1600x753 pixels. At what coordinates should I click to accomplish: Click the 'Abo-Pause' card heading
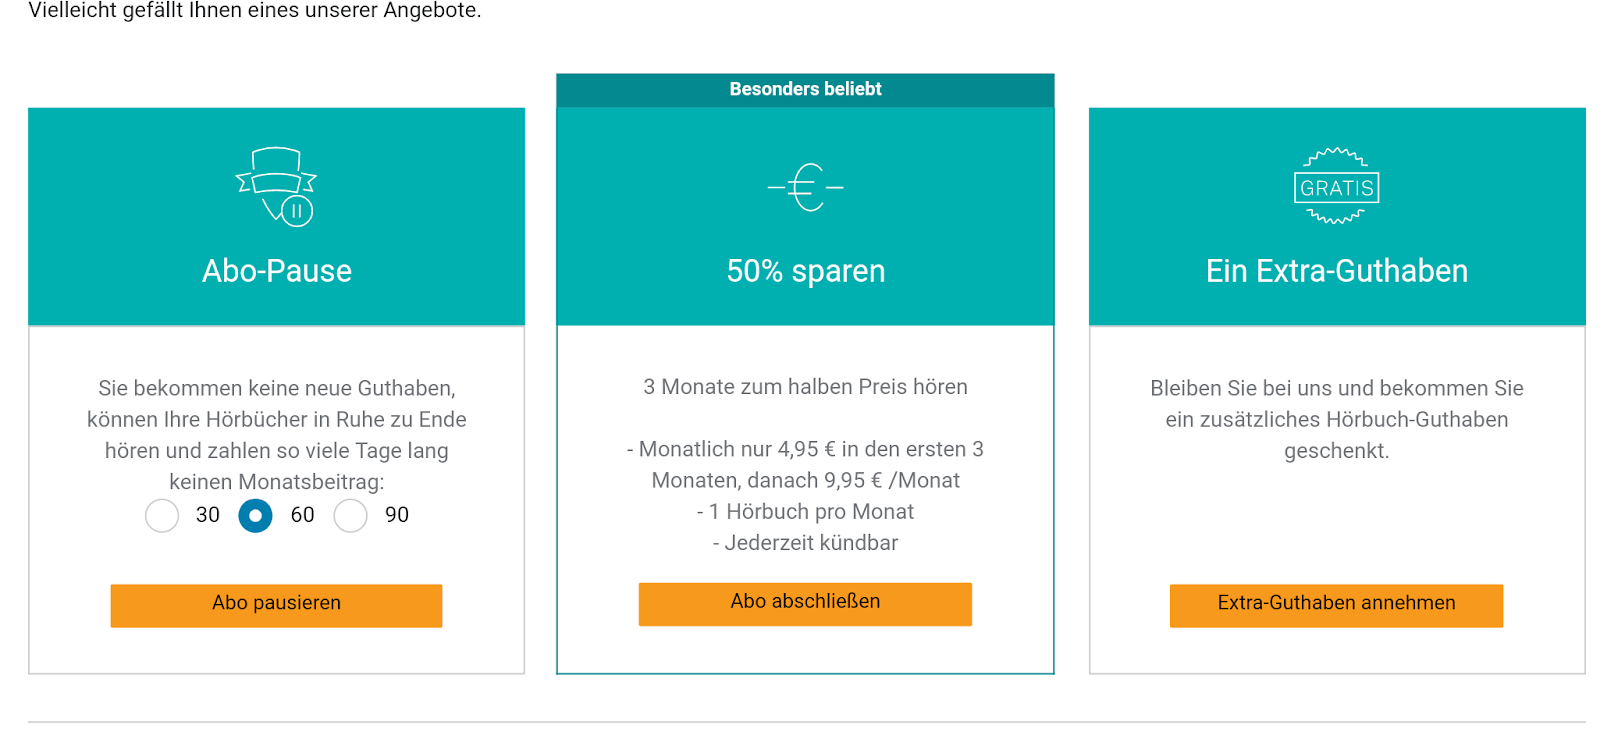click(x=277, y=271)
